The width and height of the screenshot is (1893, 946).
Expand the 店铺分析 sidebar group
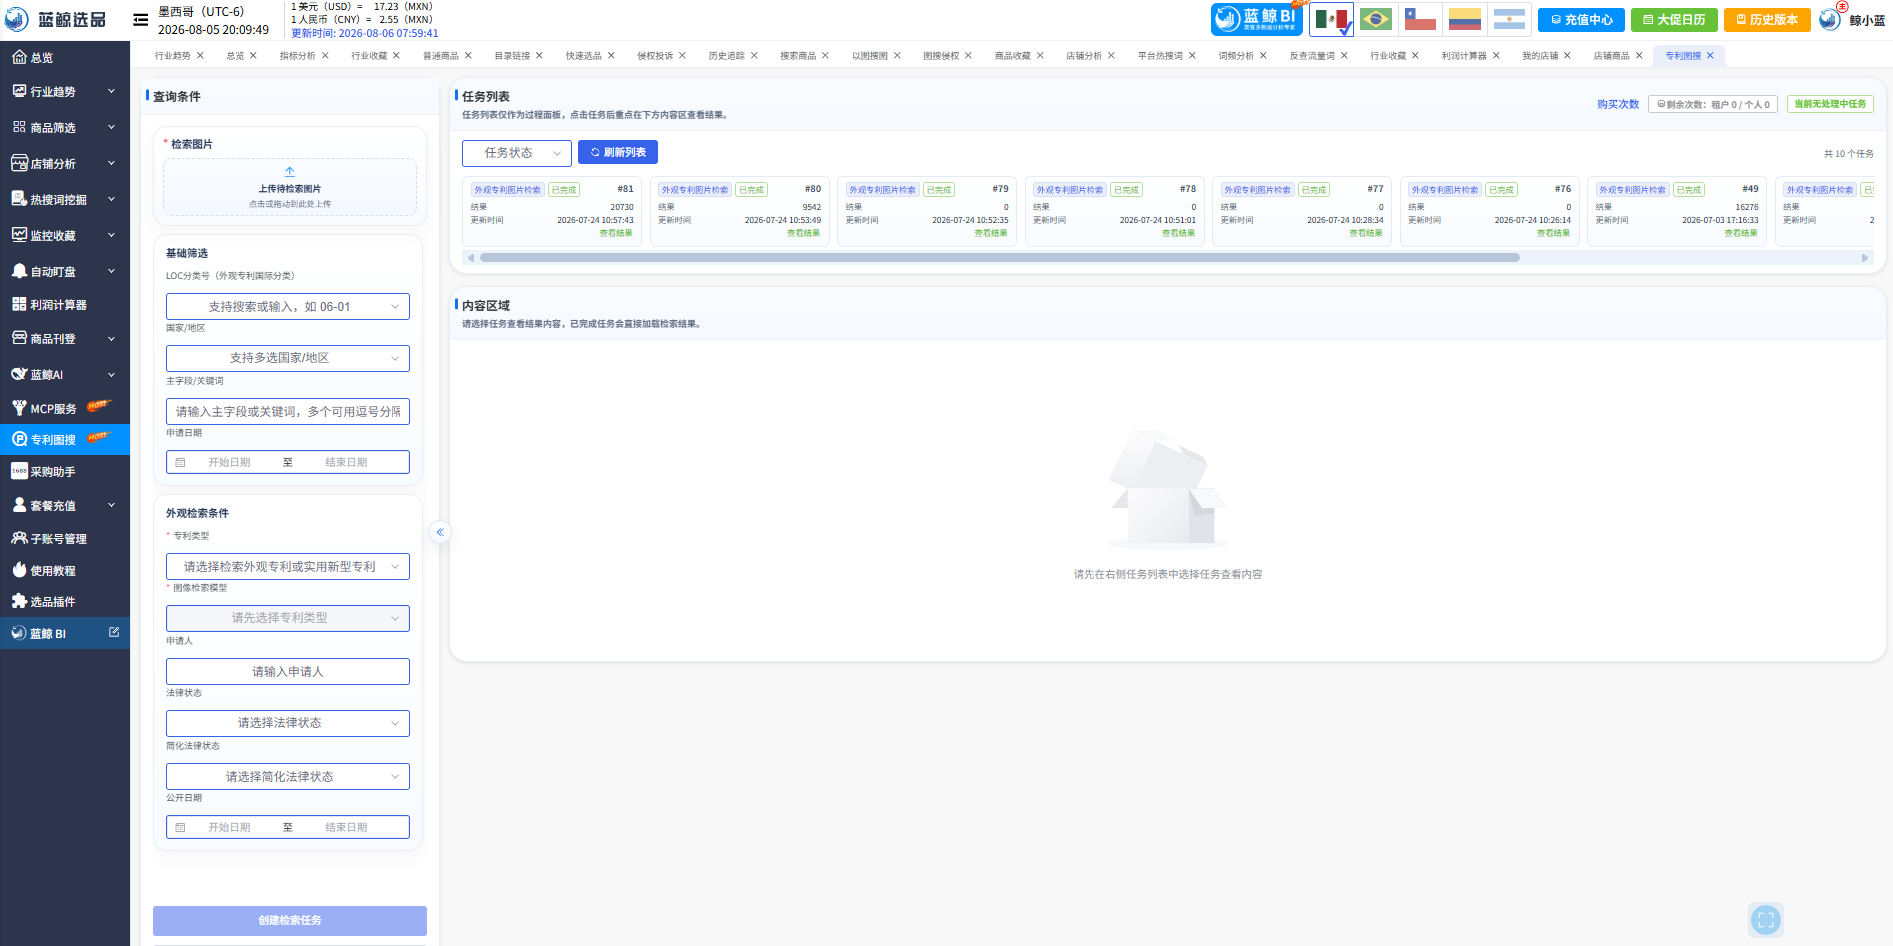65,164
